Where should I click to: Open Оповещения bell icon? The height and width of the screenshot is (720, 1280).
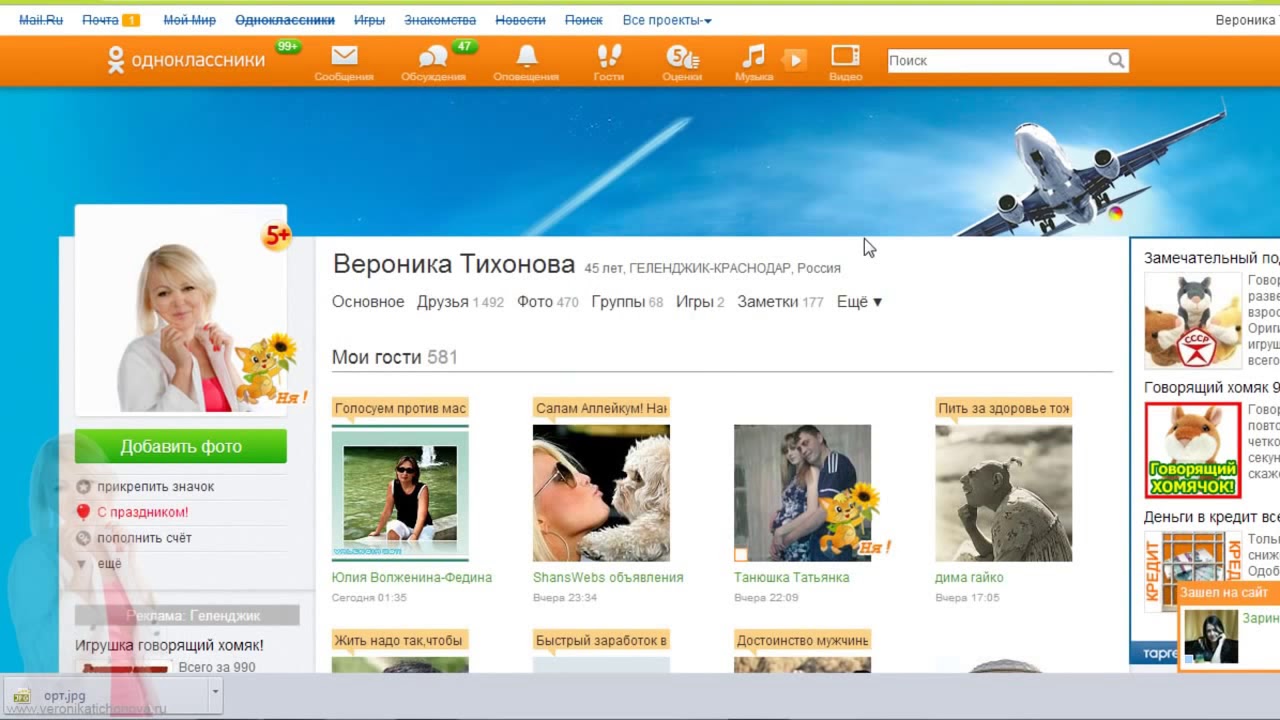[526, 62]
